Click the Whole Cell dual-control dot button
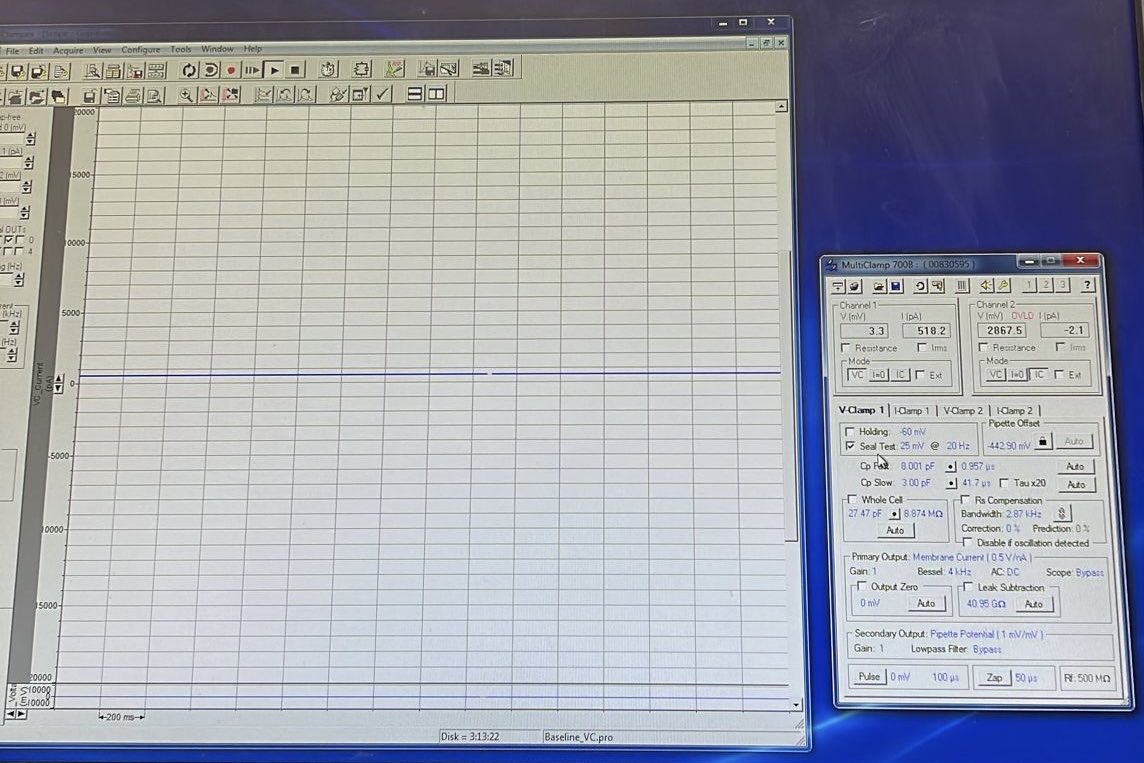This screenshot has width=1144, height=763. [894, 514]
